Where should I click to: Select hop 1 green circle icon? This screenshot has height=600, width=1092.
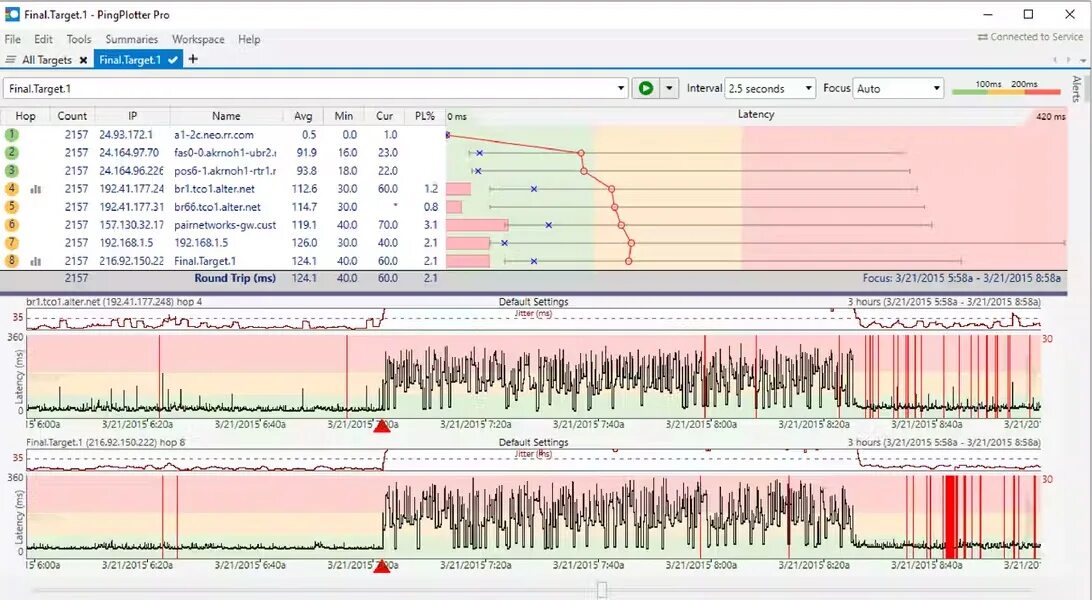(x=11, y=134)
